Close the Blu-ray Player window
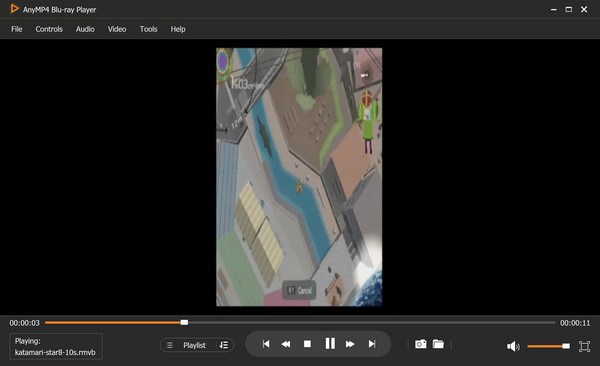The image size is (600, 366). pyautogui.click(x=584, y=10)
